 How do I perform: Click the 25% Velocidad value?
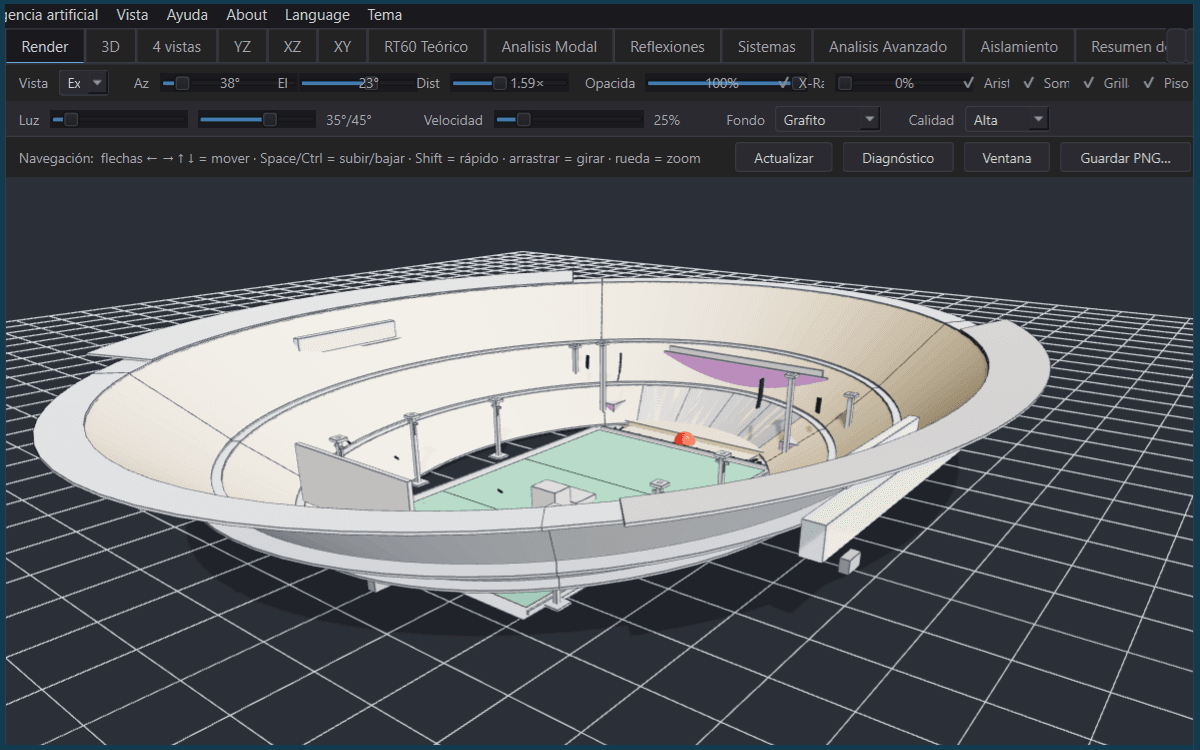[667, 120]
